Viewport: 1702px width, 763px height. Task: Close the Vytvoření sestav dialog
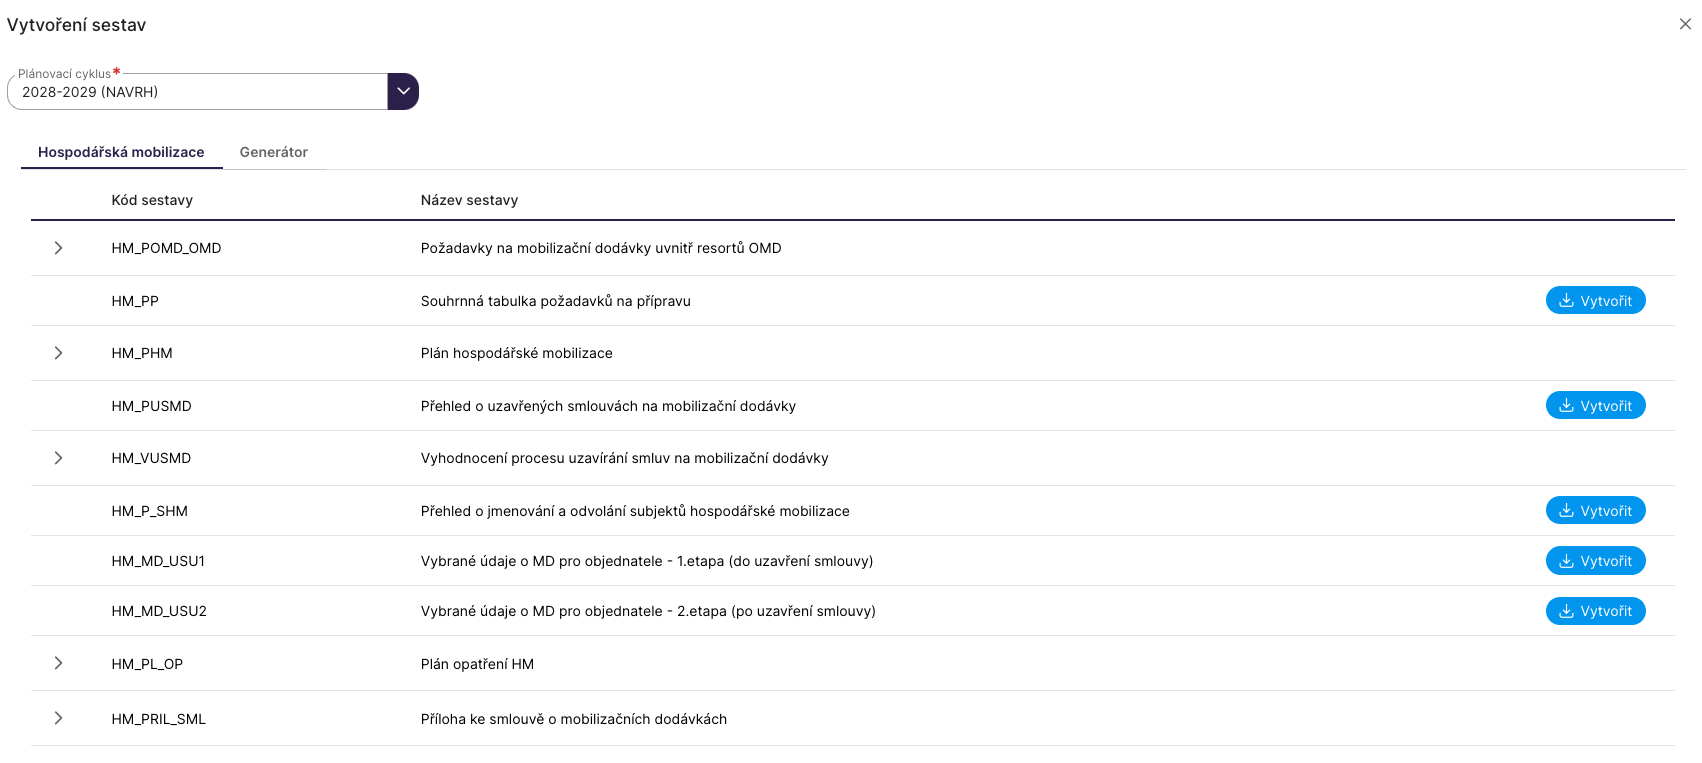click(x=1685, y=24)
